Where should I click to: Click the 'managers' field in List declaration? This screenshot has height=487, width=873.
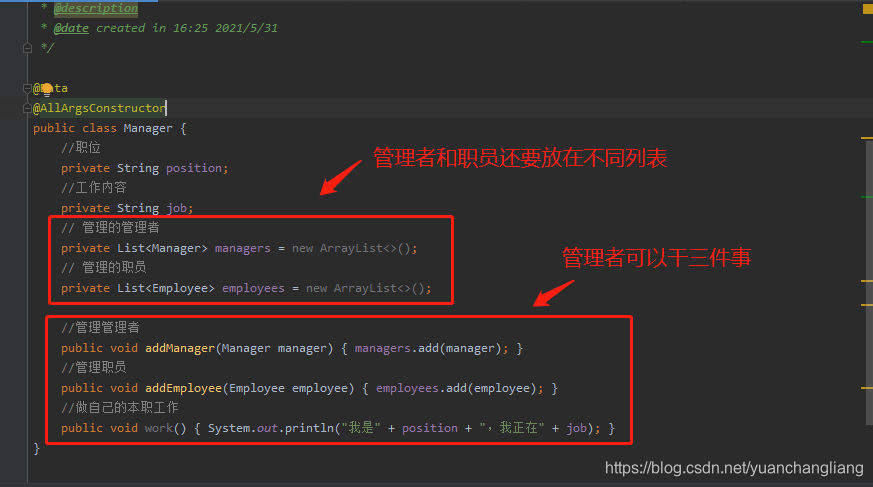(x=243, y=248)
